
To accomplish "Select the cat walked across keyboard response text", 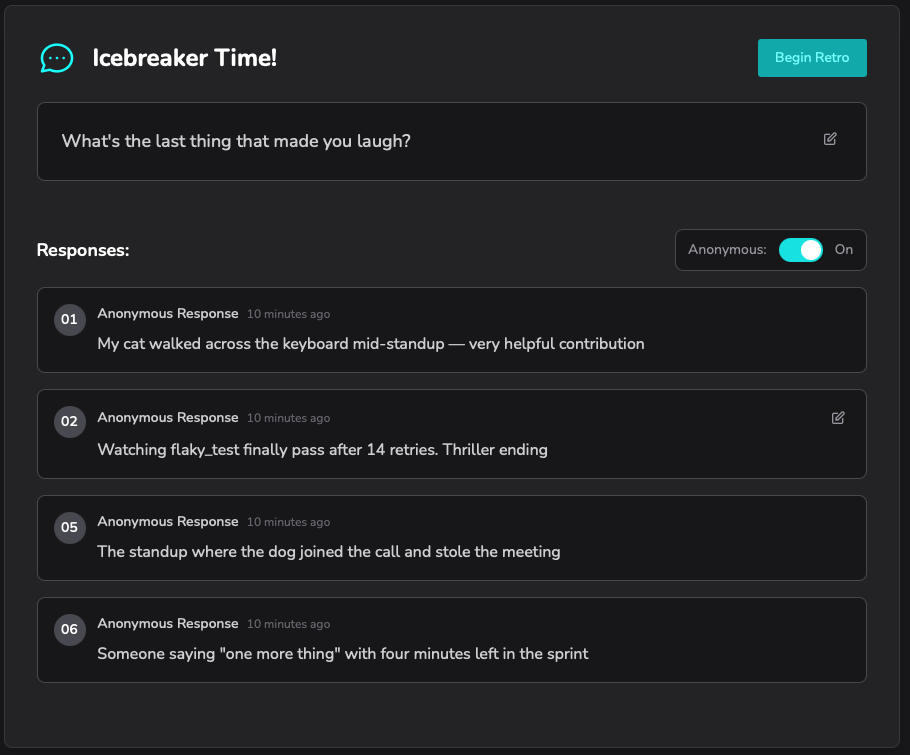I will tap(371, 344).
